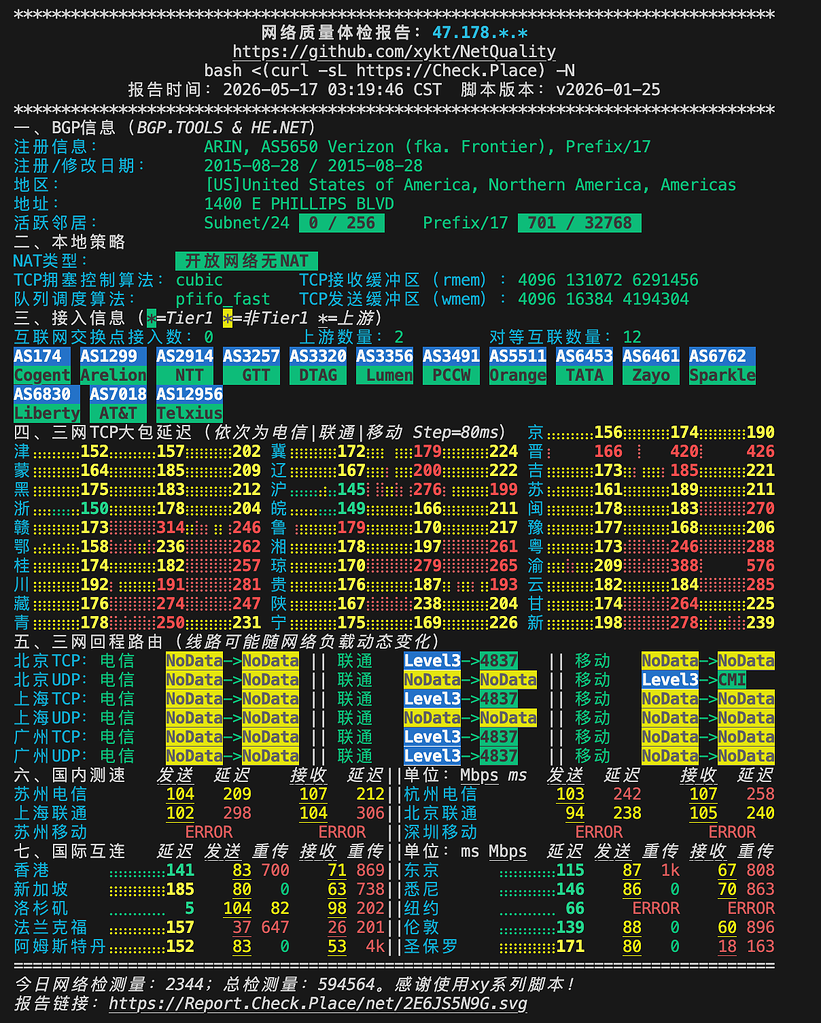Select the AS5650 Verizon registration line
The image size is (821, 1023).
point(427,147)
